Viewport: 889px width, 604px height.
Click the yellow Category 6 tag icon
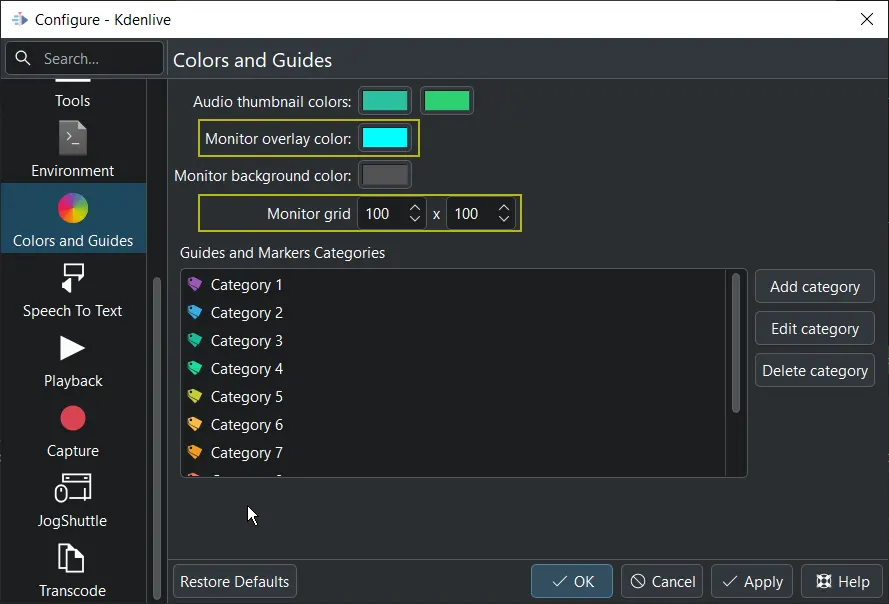[x=194, y=424]
